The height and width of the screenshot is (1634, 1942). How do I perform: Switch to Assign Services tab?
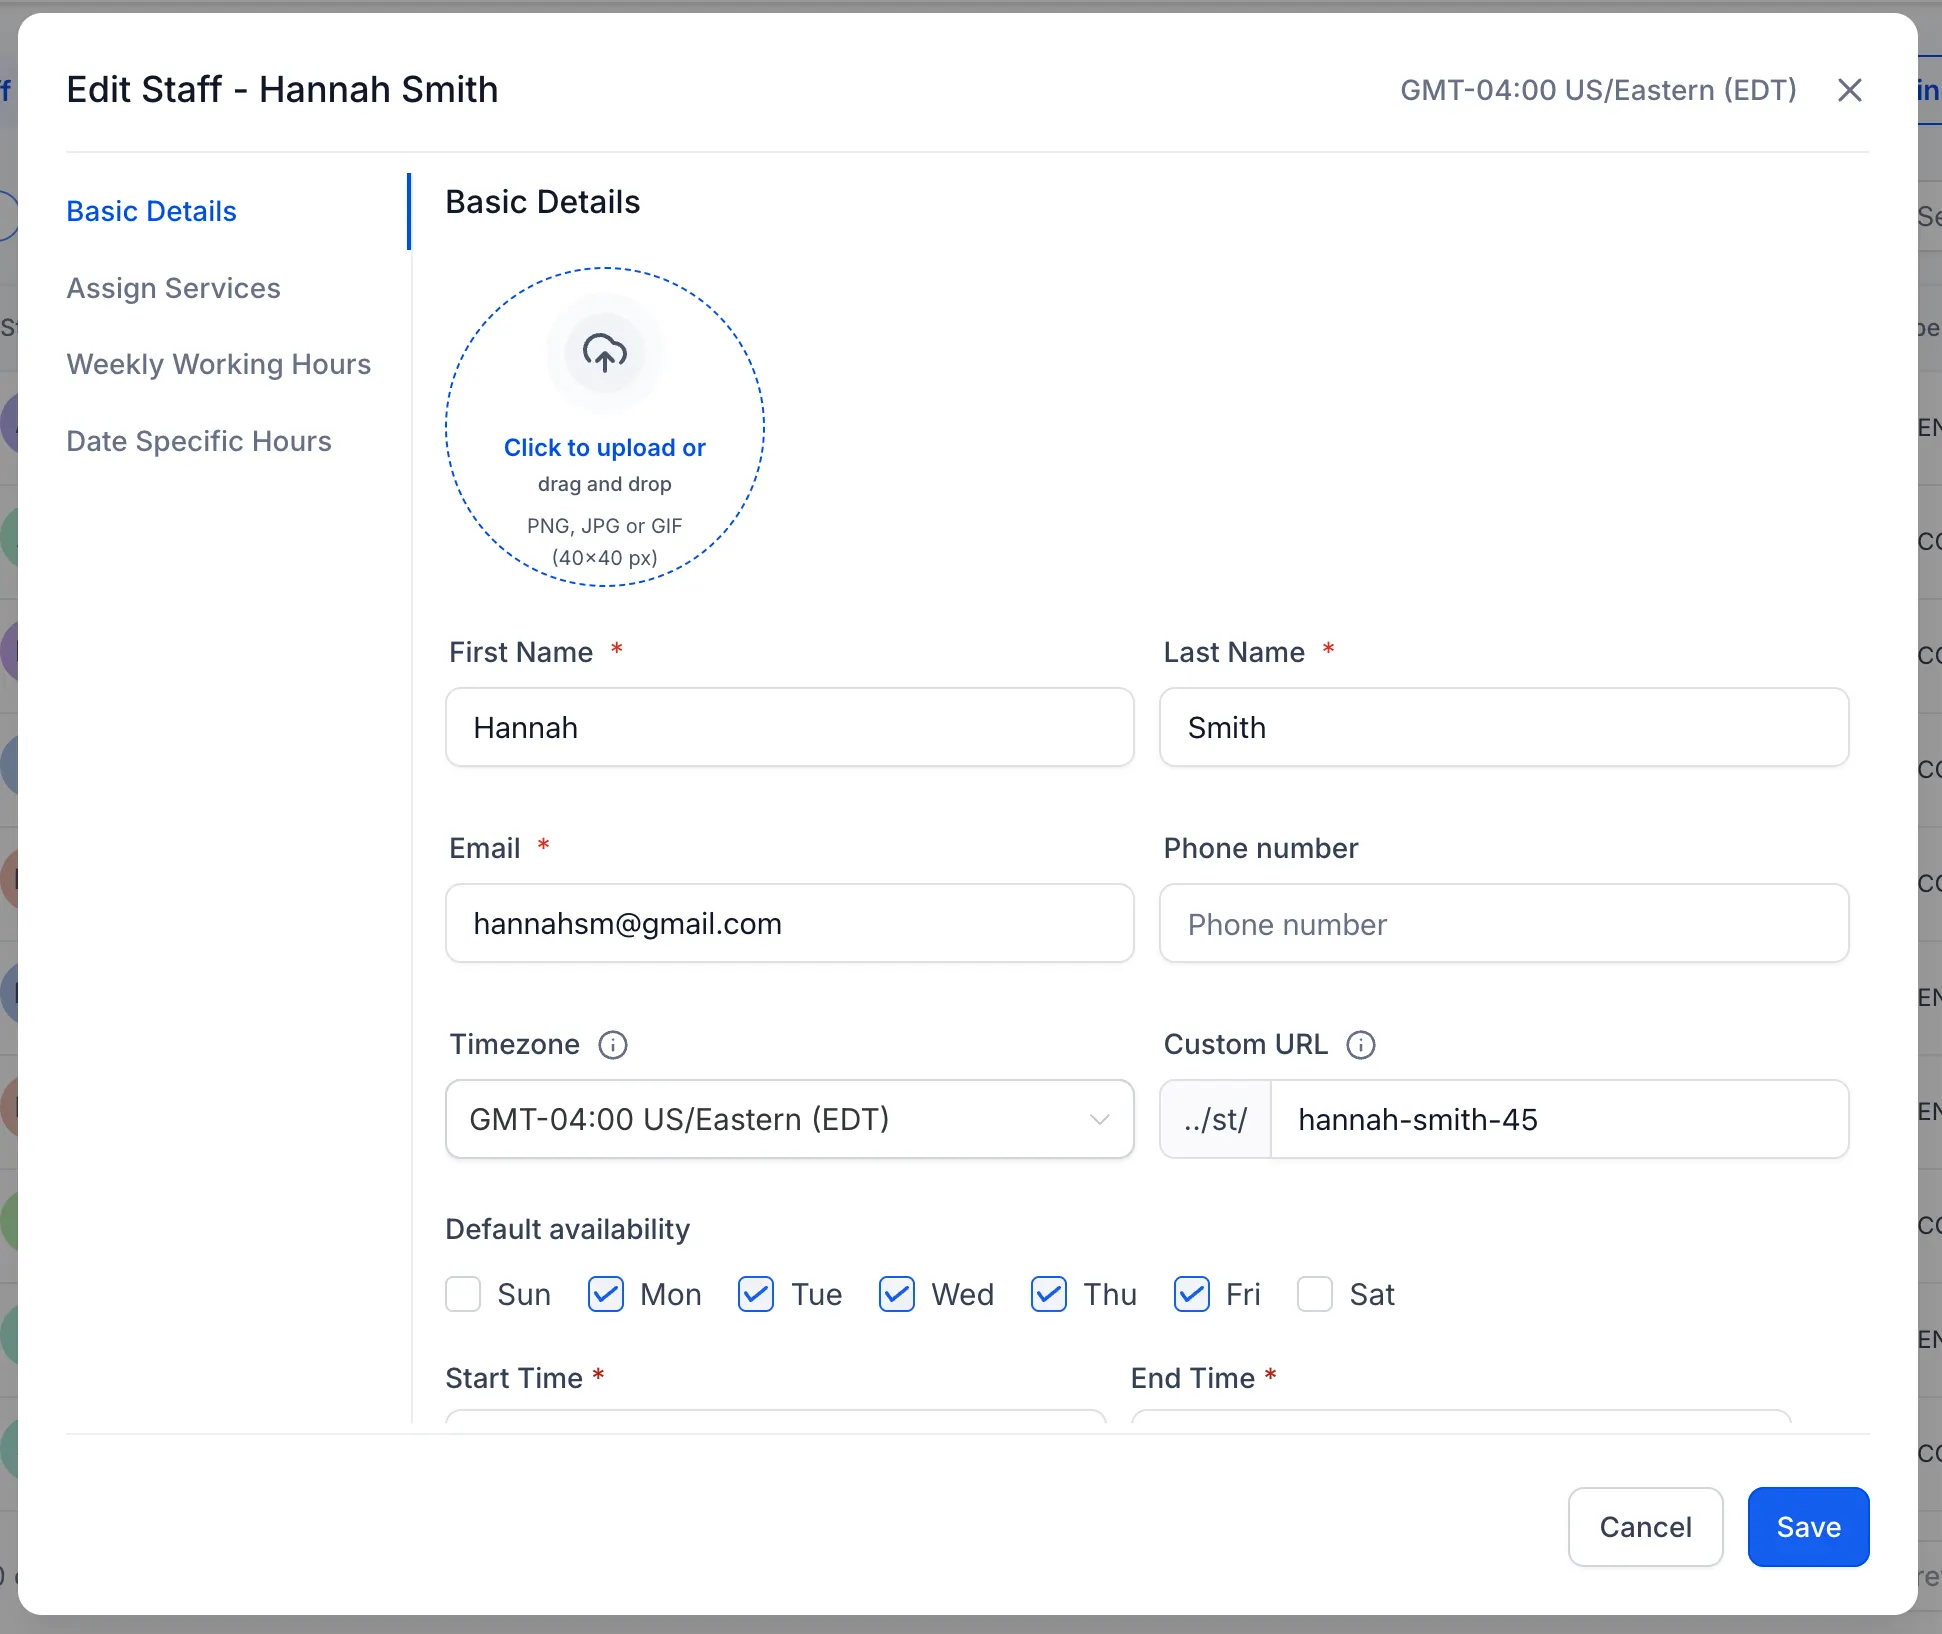[x=174, y=288]
